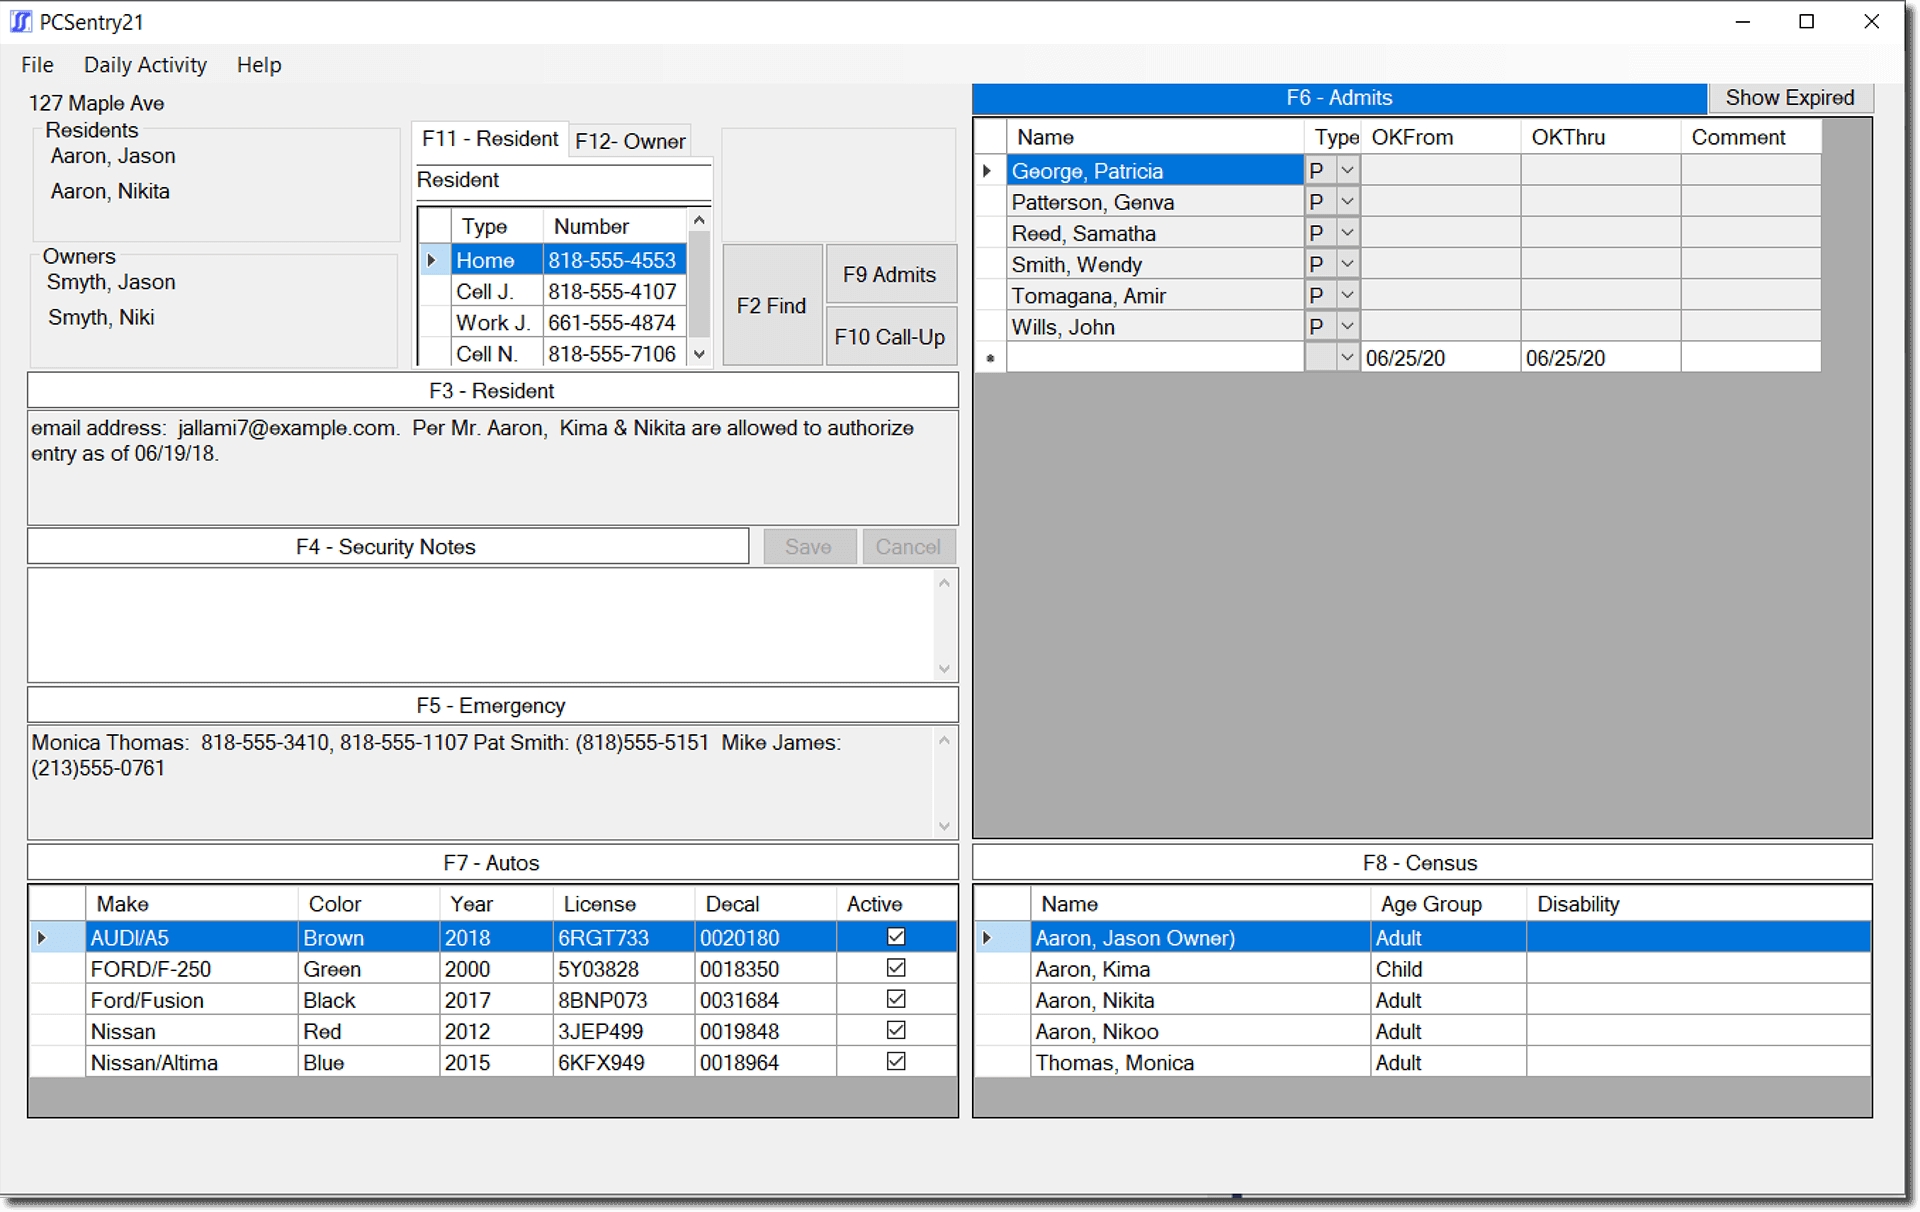Click phone list scroll-down arrow
This screenshot has width=1920, height=1212.
point(699,354)
